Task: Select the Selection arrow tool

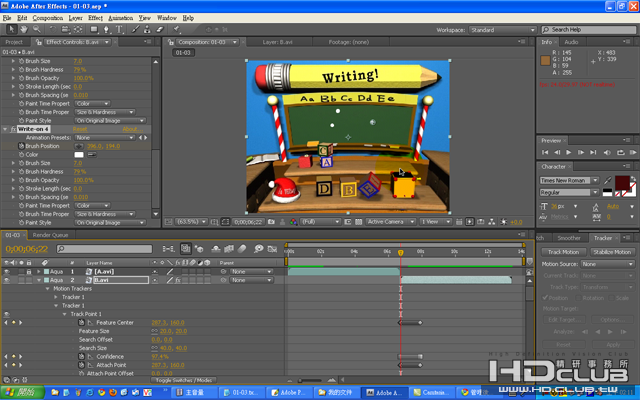Action: click(11, 29)
